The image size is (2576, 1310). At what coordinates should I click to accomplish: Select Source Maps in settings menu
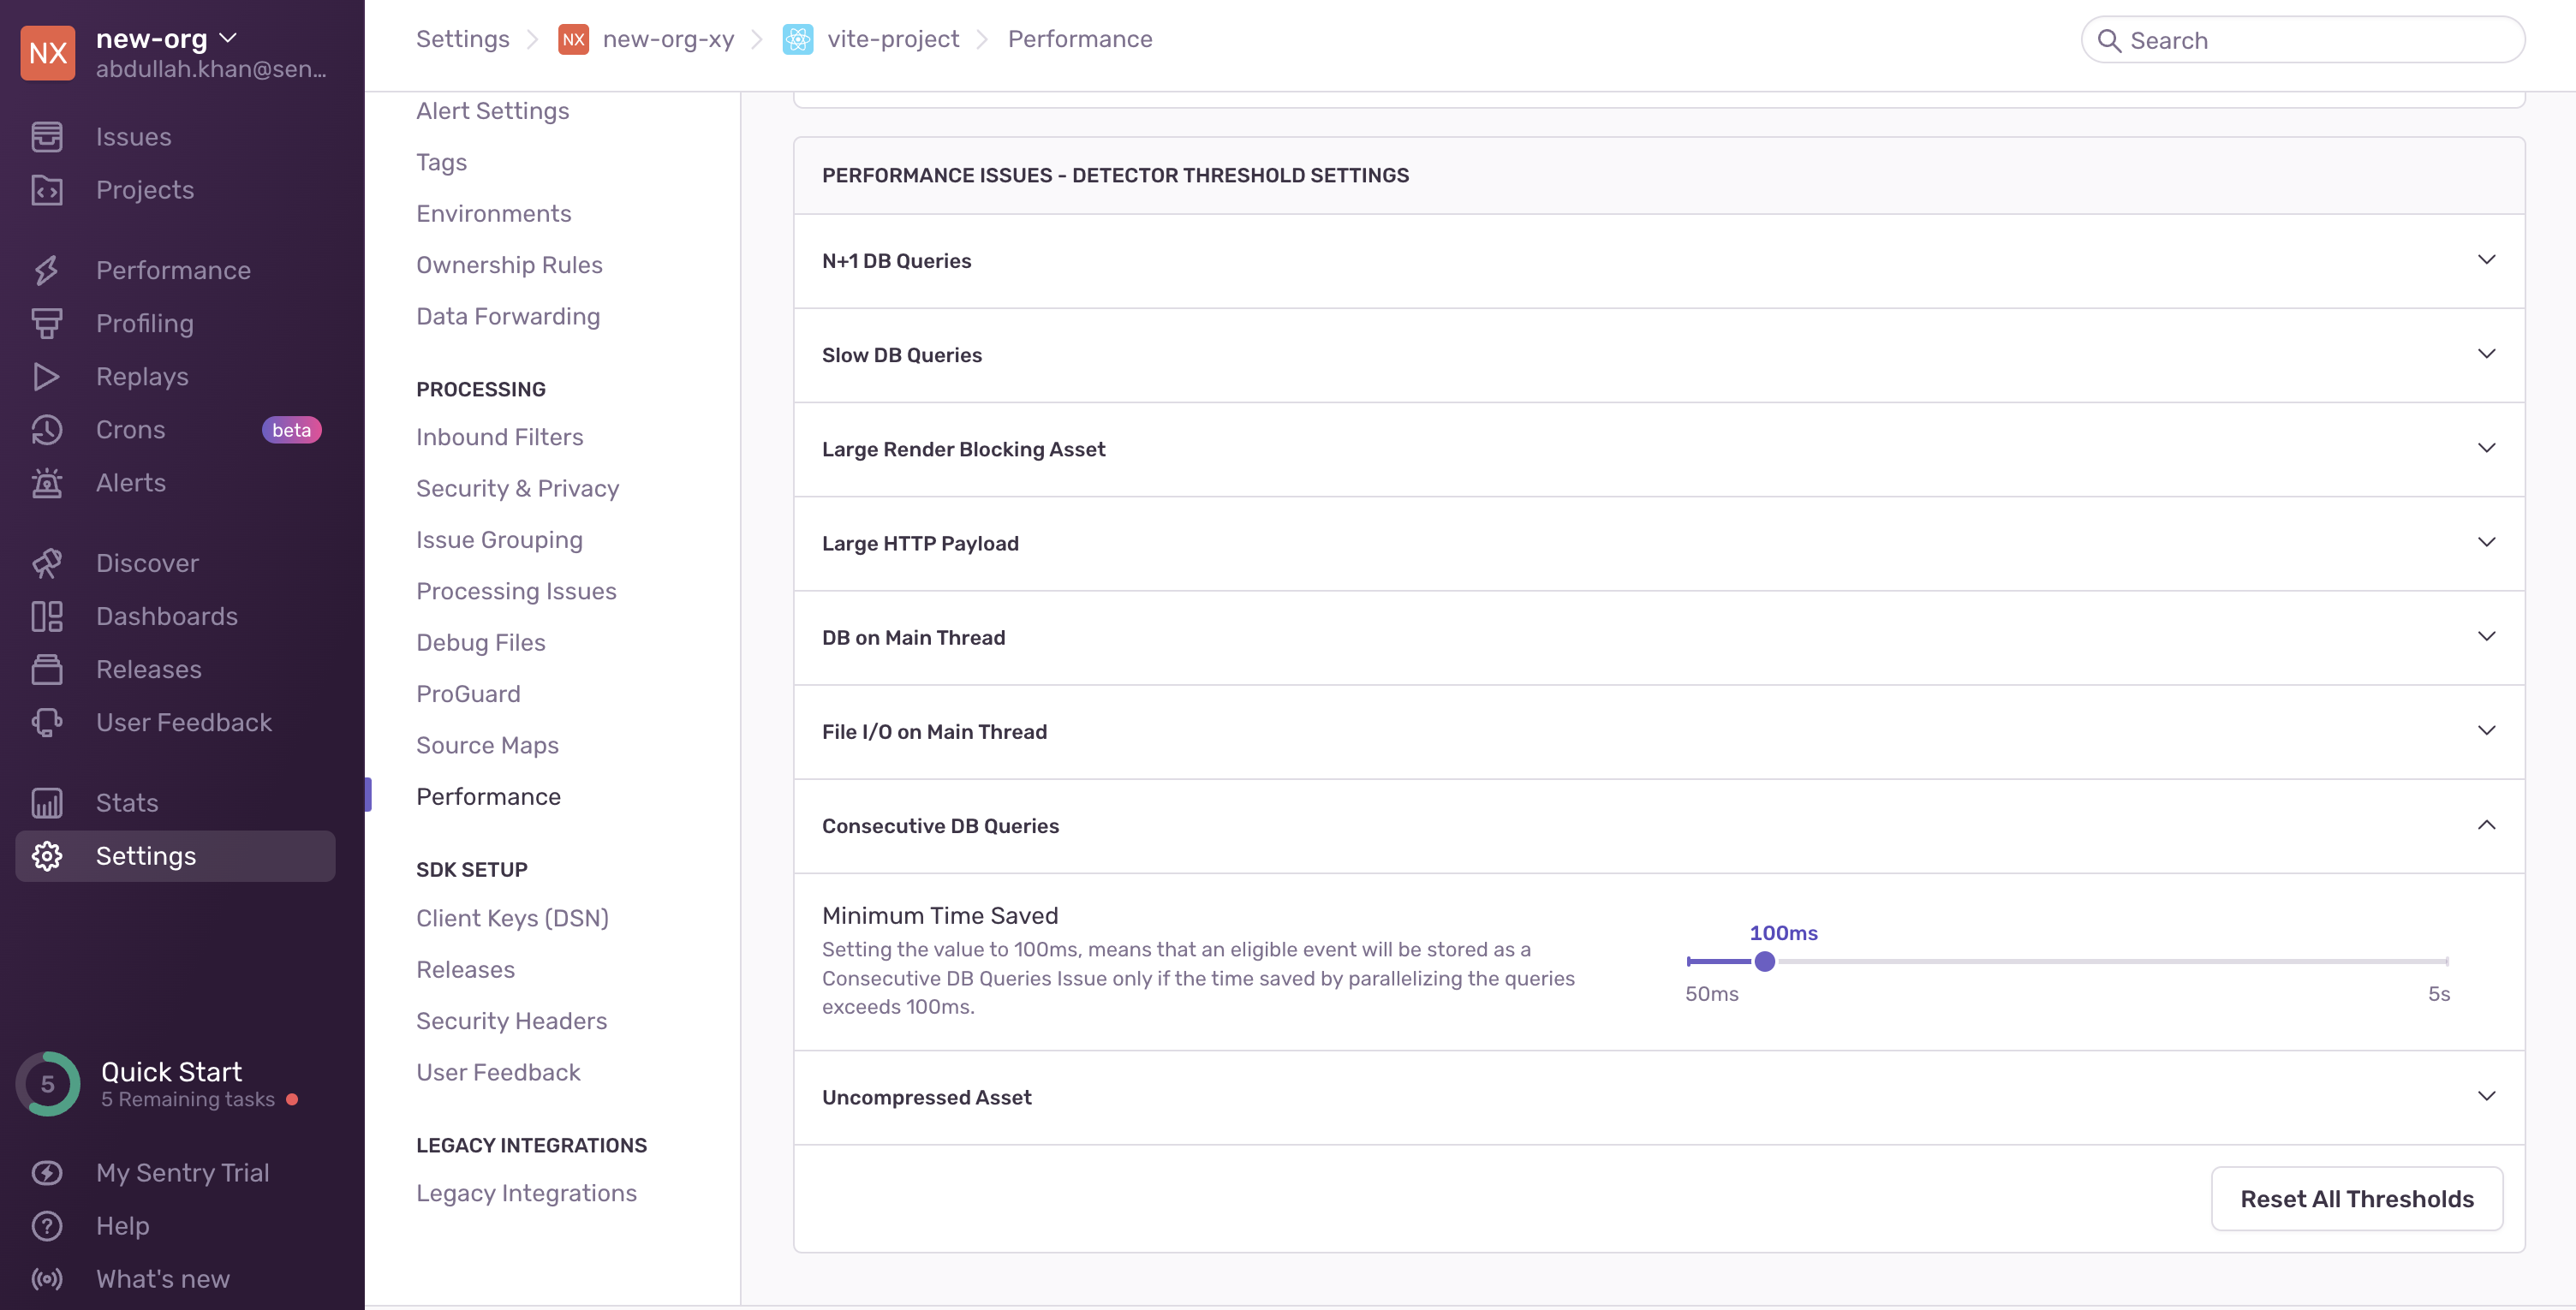487,745
